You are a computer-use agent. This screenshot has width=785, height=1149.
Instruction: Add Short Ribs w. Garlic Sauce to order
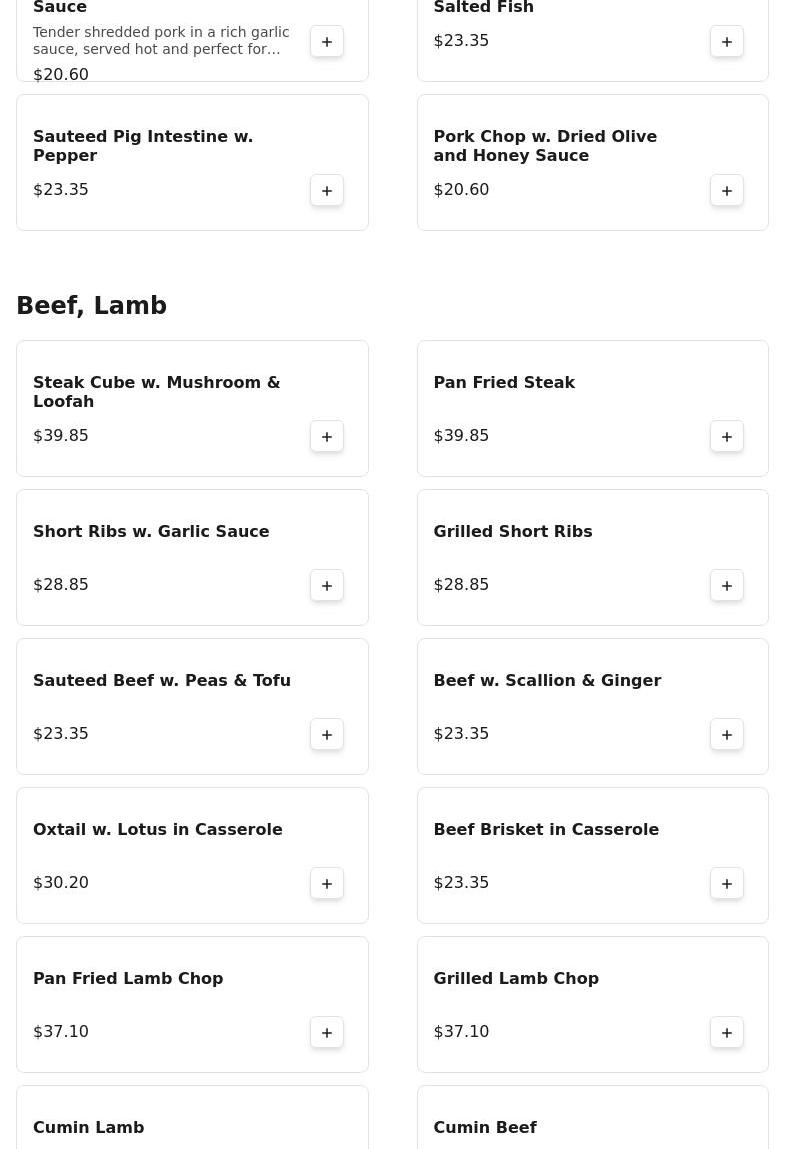327,585
